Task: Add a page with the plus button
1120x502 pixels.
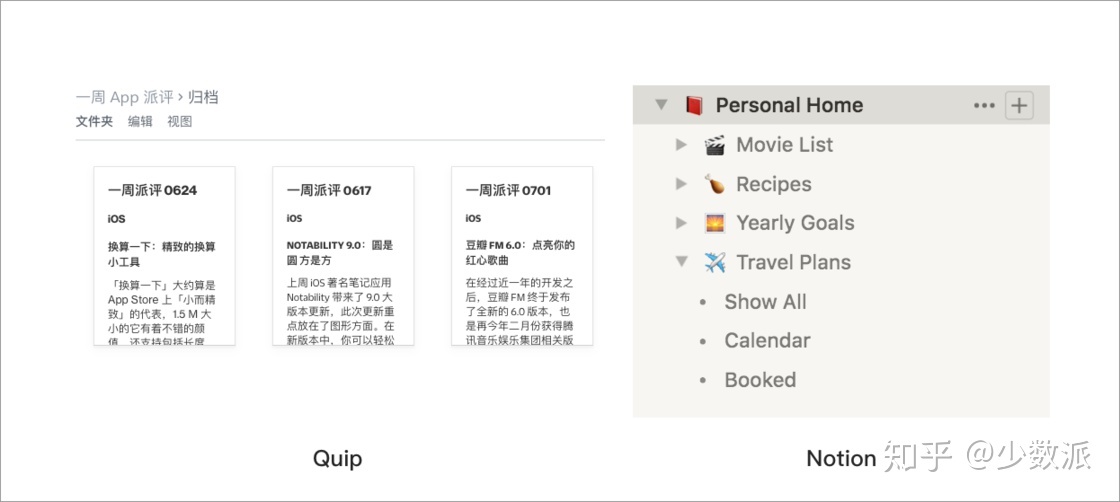Action: coord(1019,106)
